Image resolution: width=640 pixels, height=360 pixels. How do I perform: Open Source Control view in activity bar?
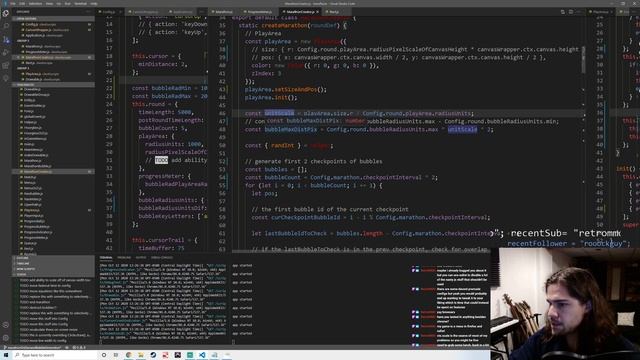click(6, 40)
